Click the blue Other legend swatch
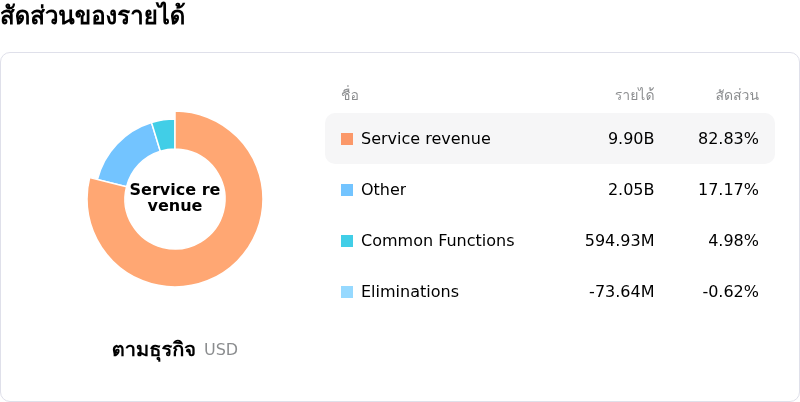800x402 pixels. coord(347,190)
